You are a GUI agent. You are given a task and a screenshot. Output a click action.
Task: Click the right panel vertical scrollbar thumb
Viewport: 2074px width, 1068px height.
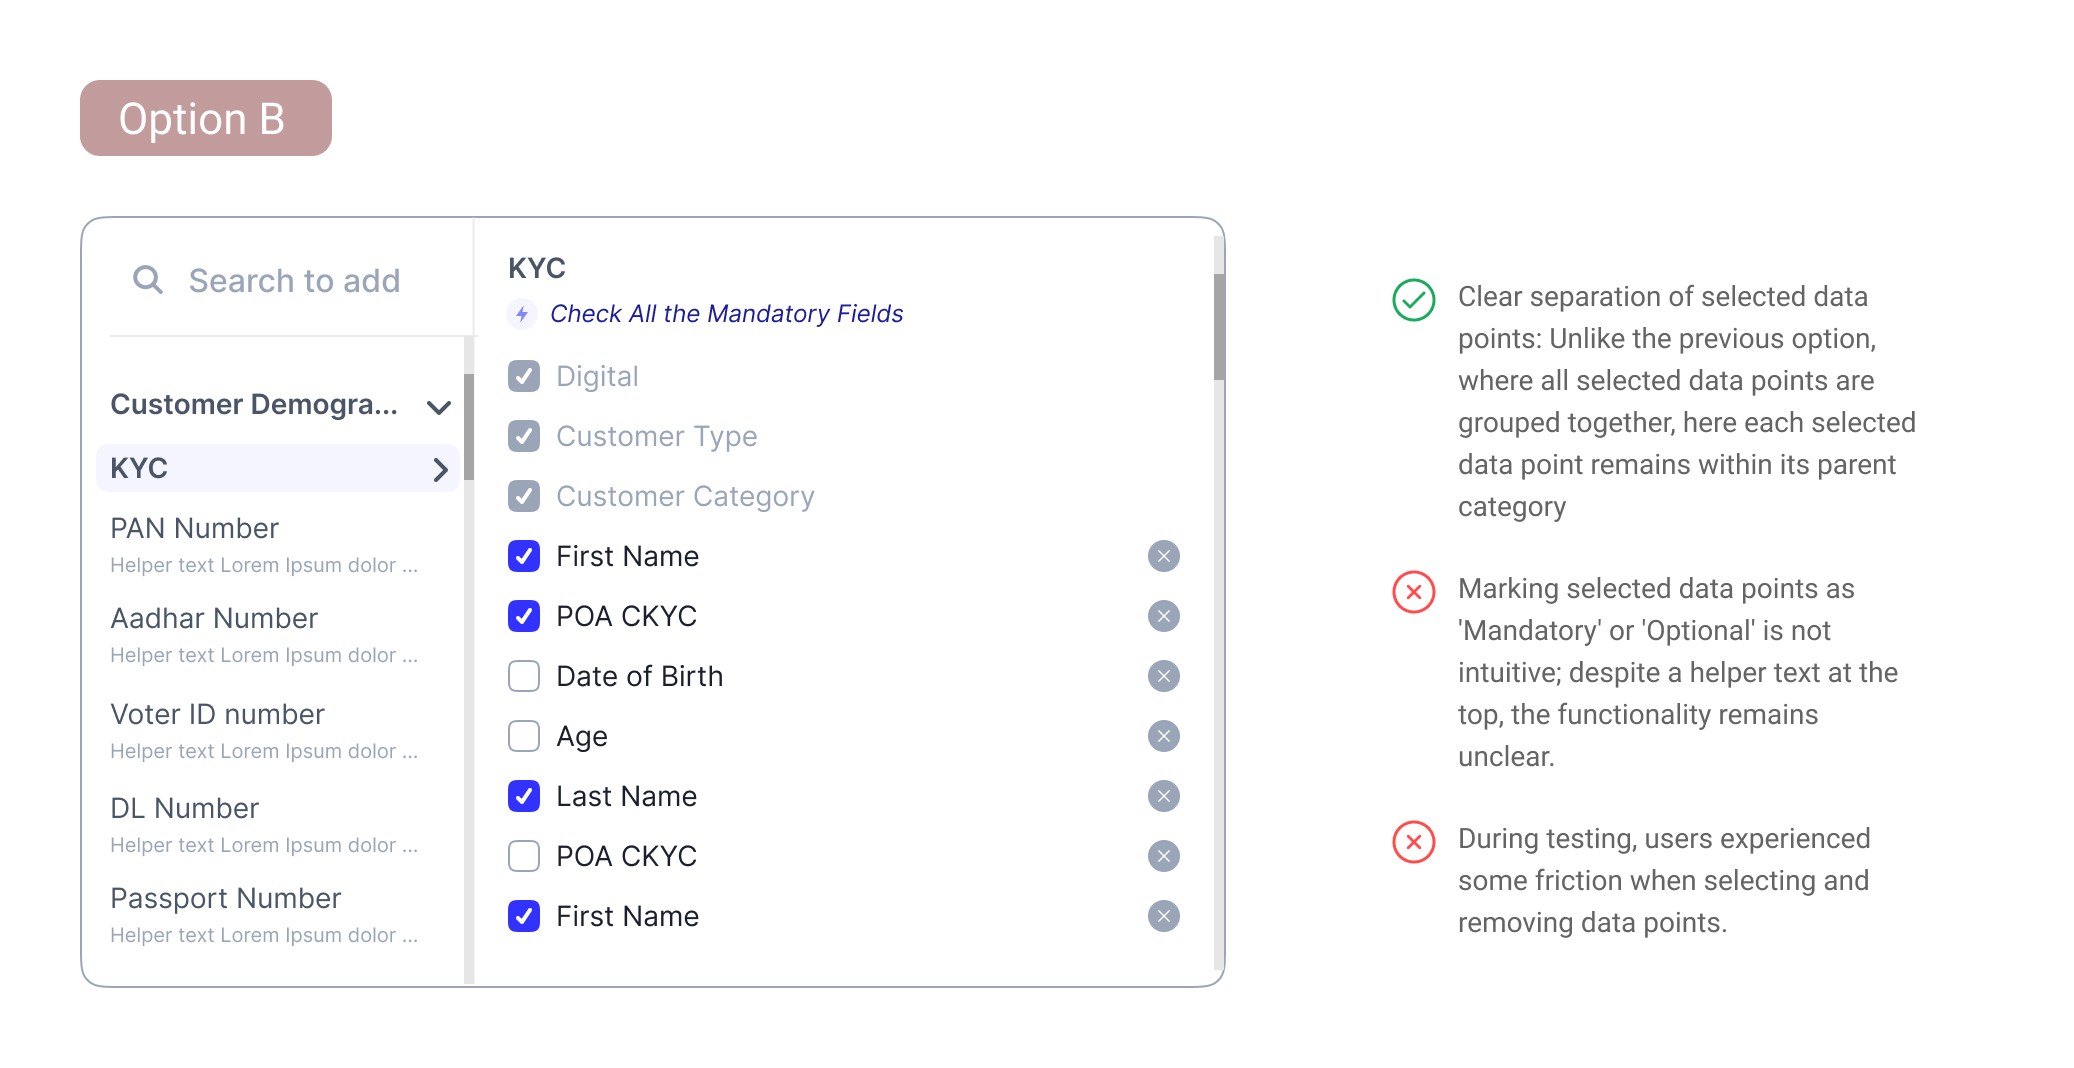coord(1219,326)
